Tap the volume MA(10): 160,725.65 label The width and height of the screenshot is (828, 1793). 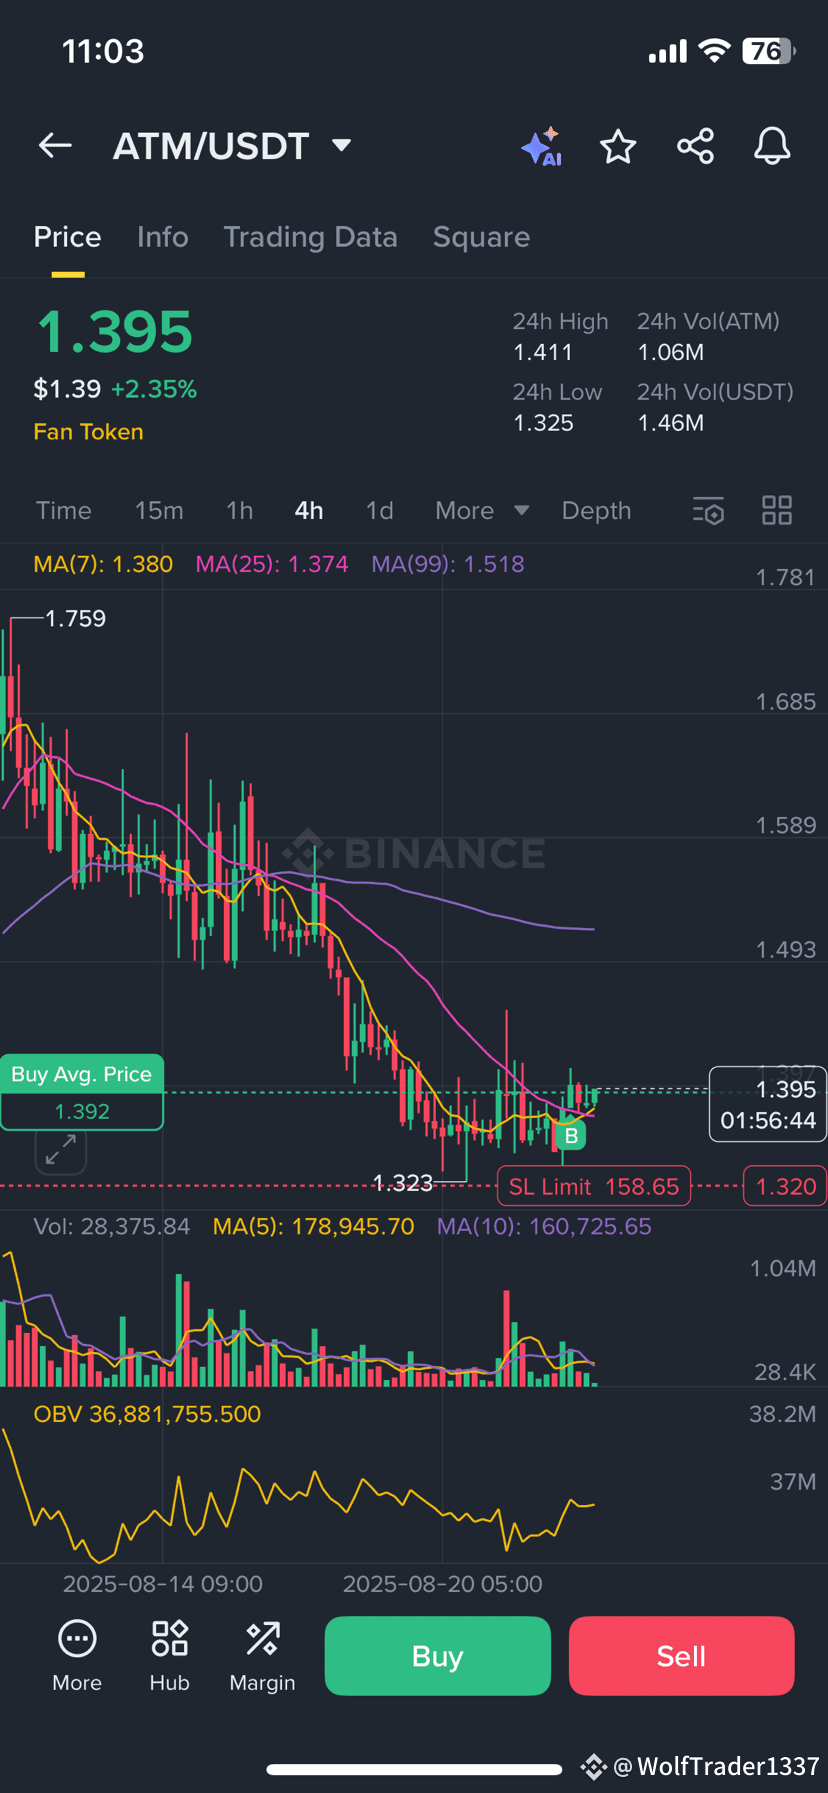pos(544,1227)
